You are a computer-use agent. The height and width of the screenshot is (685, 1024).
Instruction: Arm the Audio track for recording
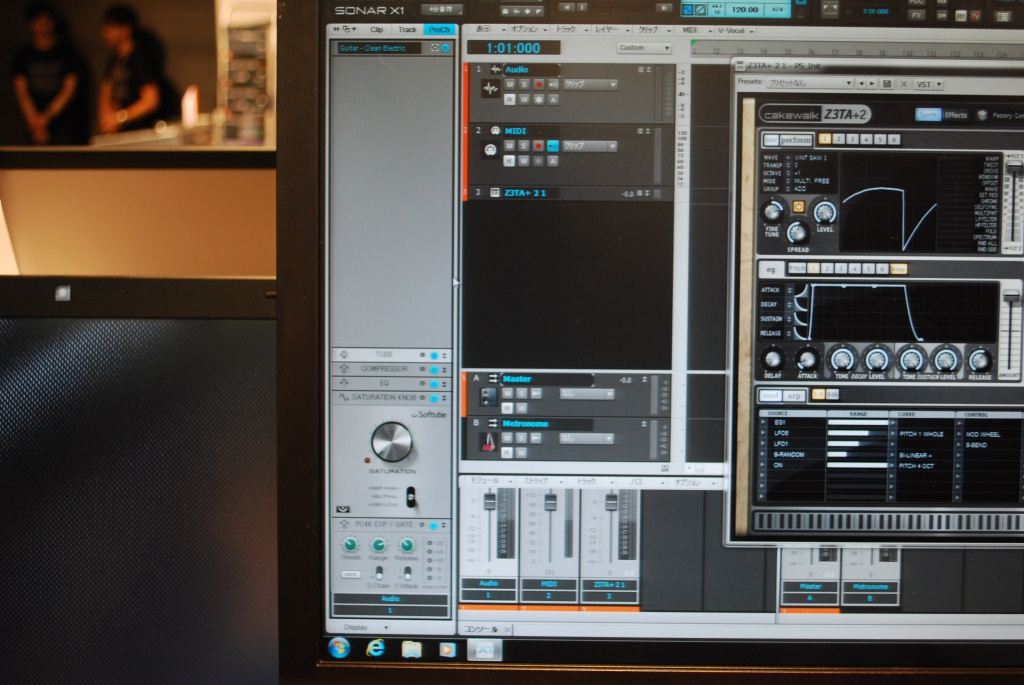538,84
